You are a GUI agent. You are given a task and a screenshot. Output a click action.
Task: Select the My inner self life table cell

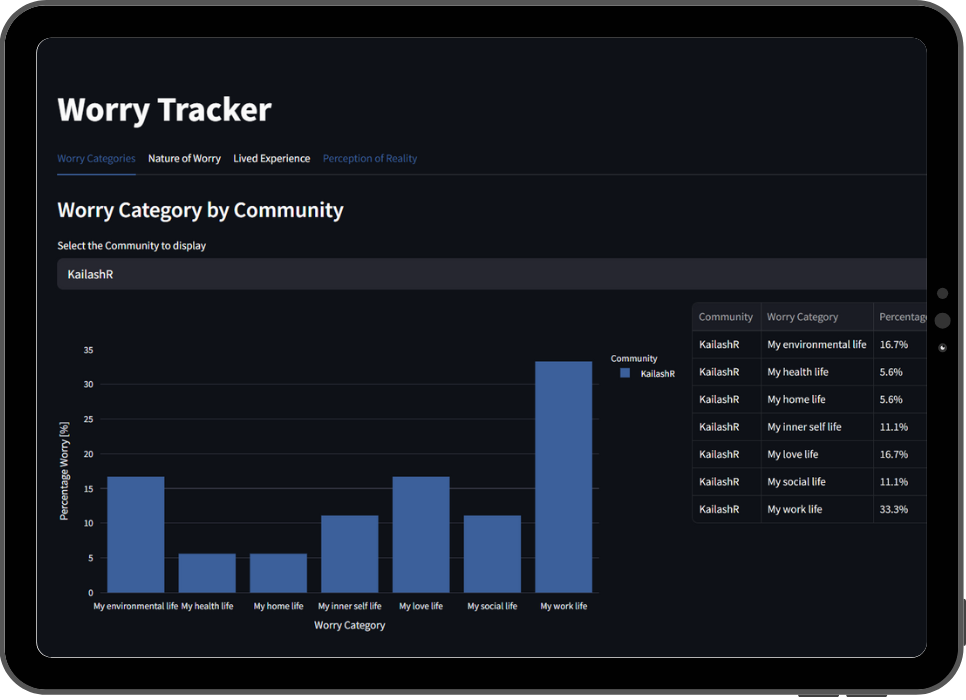pos(804,427)
